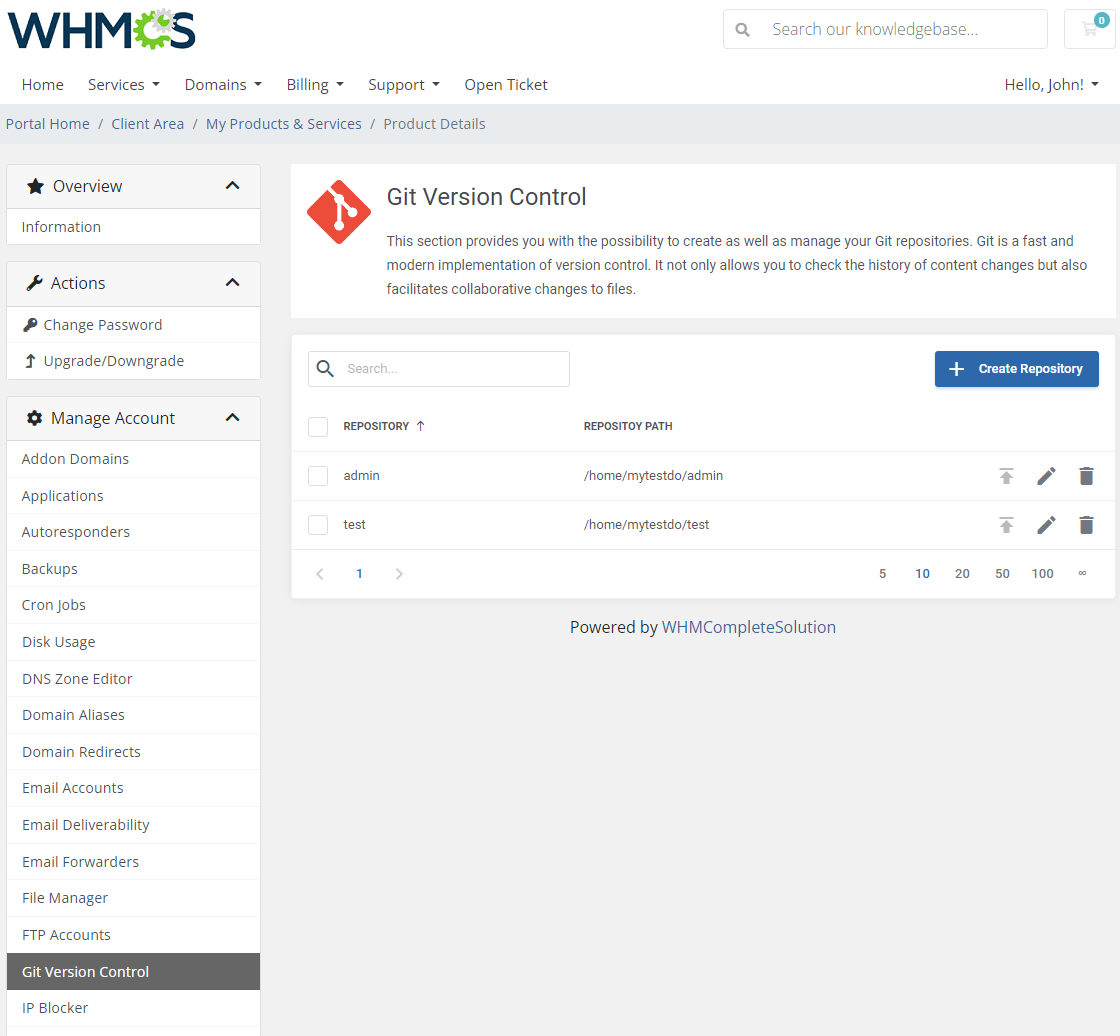This screenshot has width=1120, height=1036.
Task: Open Email Accounts in sidebar
Action: click(x=134, y=788)
